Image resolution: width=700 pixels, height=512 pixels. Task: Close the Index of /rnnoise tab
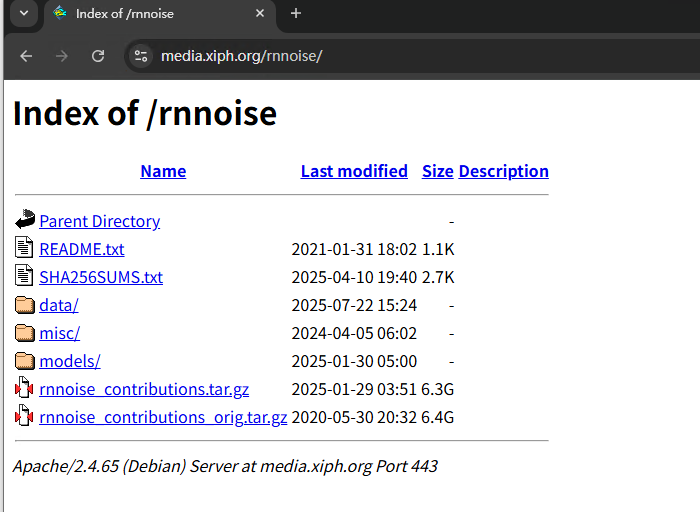(x=260, y=14)
